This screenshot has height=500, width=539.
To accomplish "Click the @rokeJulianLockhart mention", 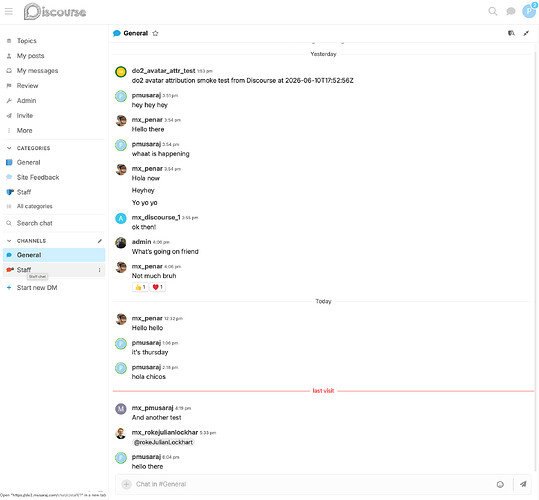I will pos(163,442).
